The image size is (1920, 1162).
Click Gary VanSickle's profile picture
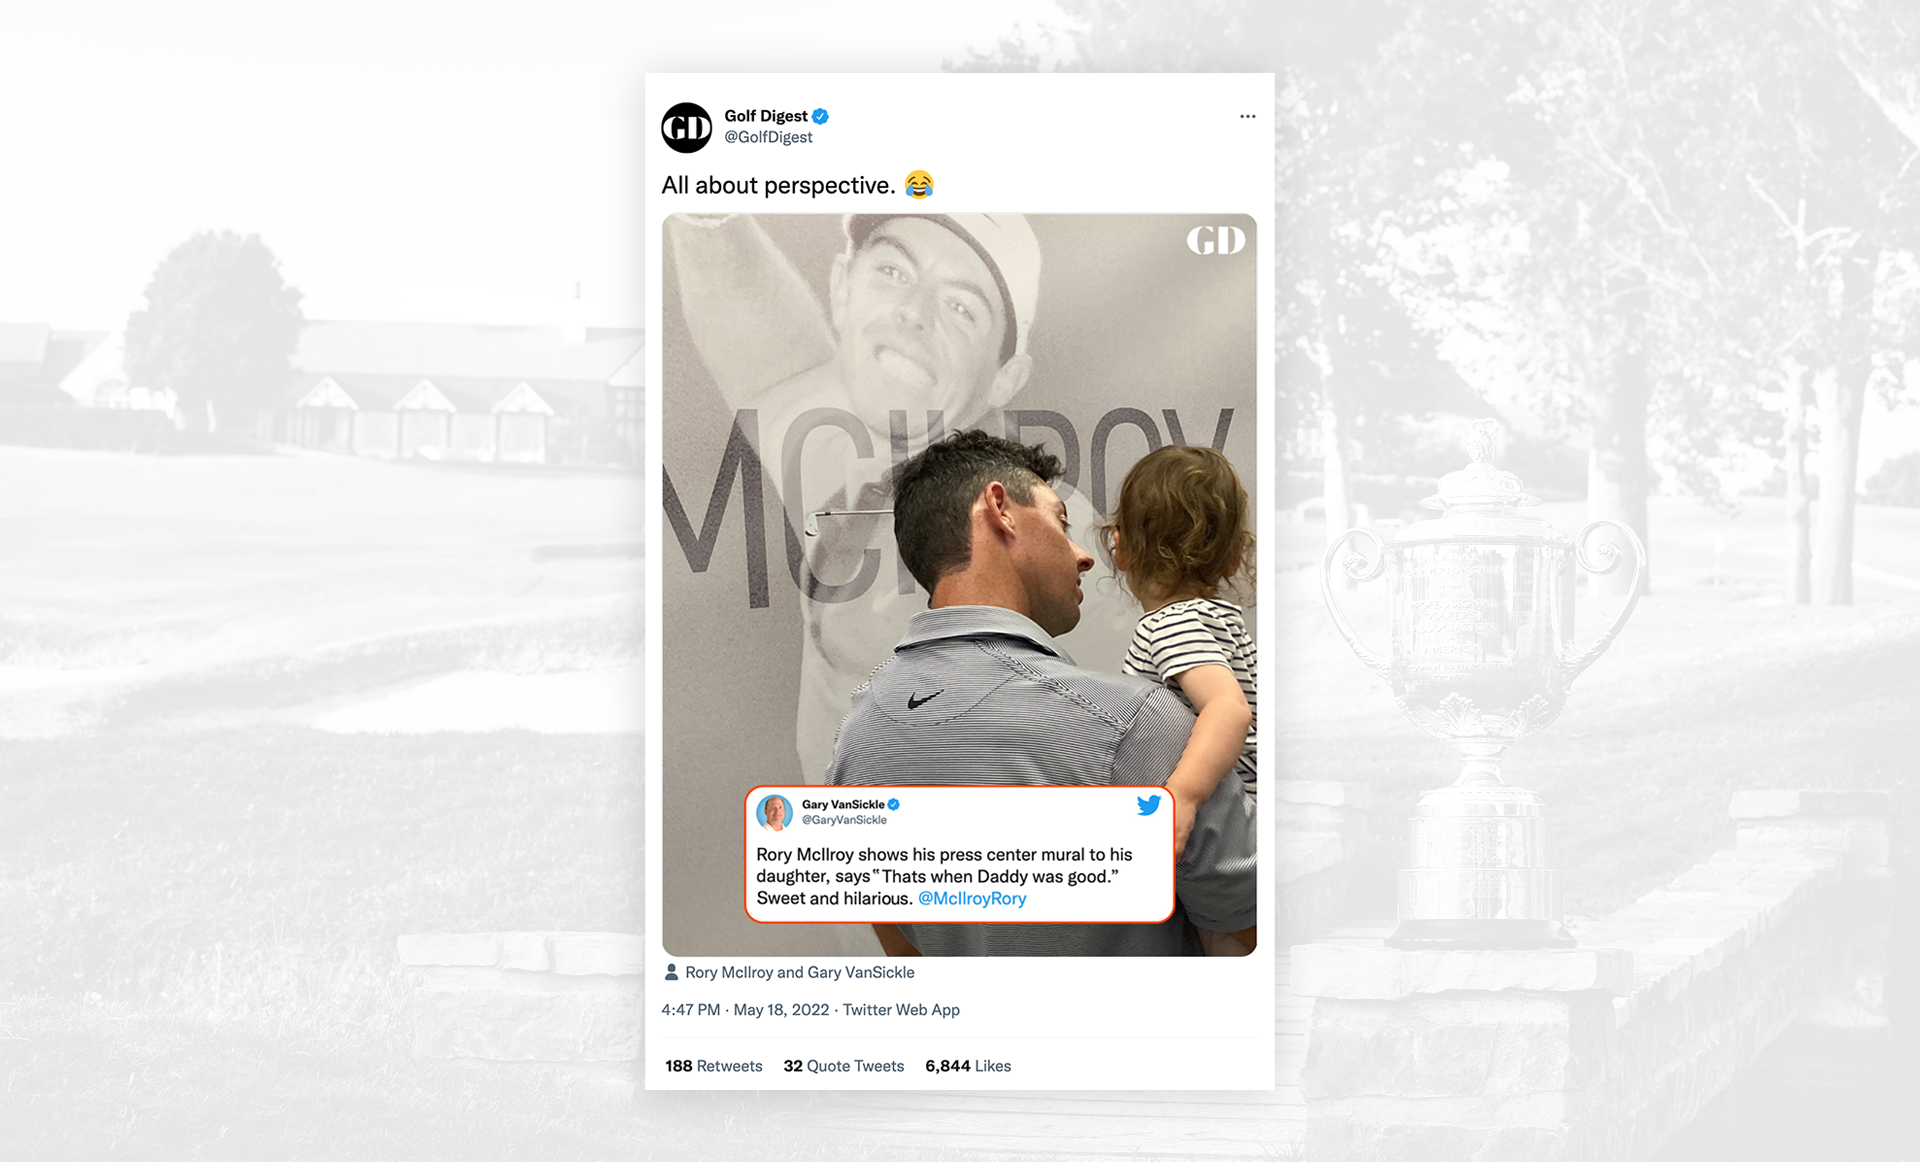point(774,812)
